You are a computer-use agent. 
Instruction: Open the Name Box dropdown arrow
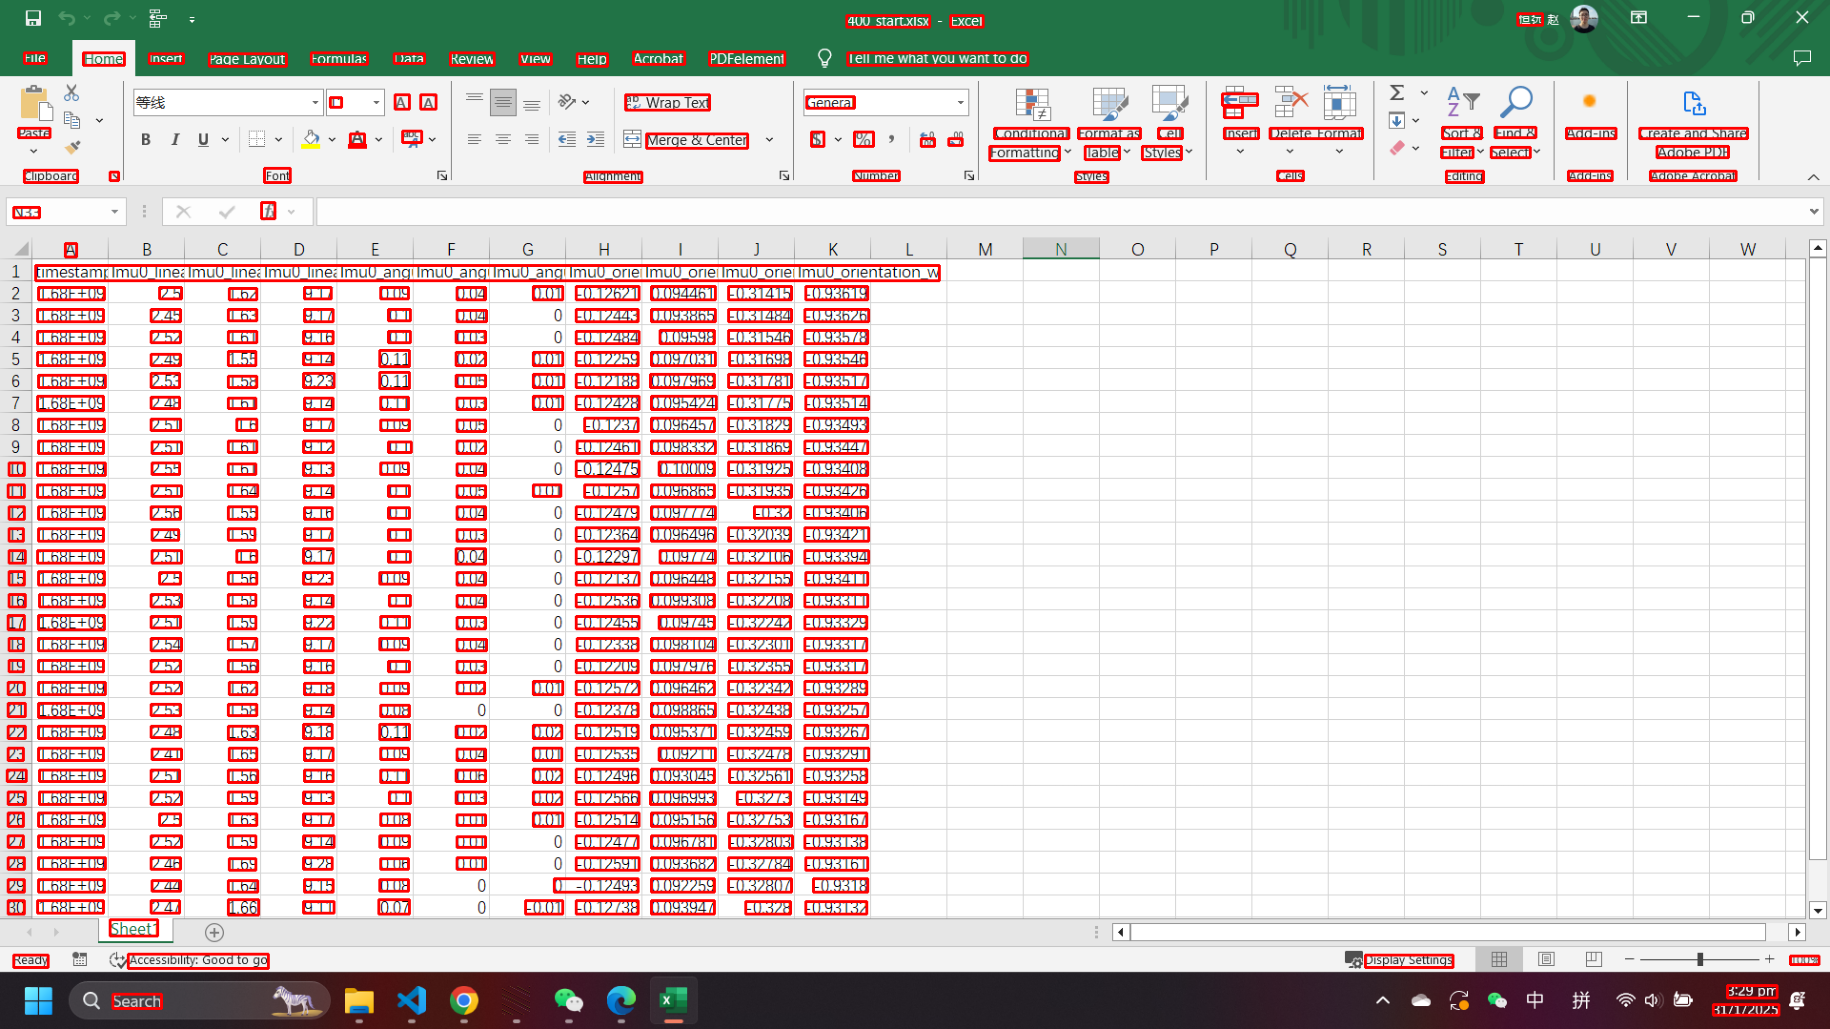click(x=115, y=211)
